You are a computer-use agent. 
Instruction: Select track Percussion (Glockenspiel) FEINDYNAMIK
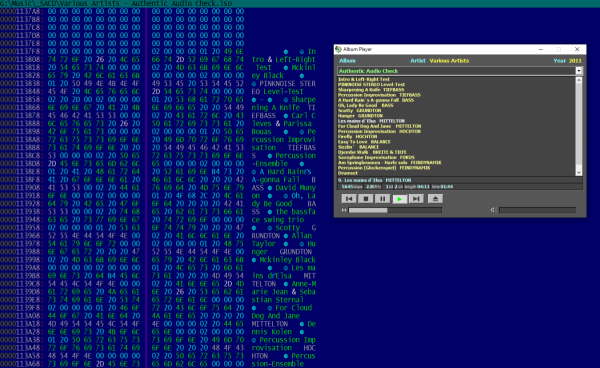pos(384,168)
